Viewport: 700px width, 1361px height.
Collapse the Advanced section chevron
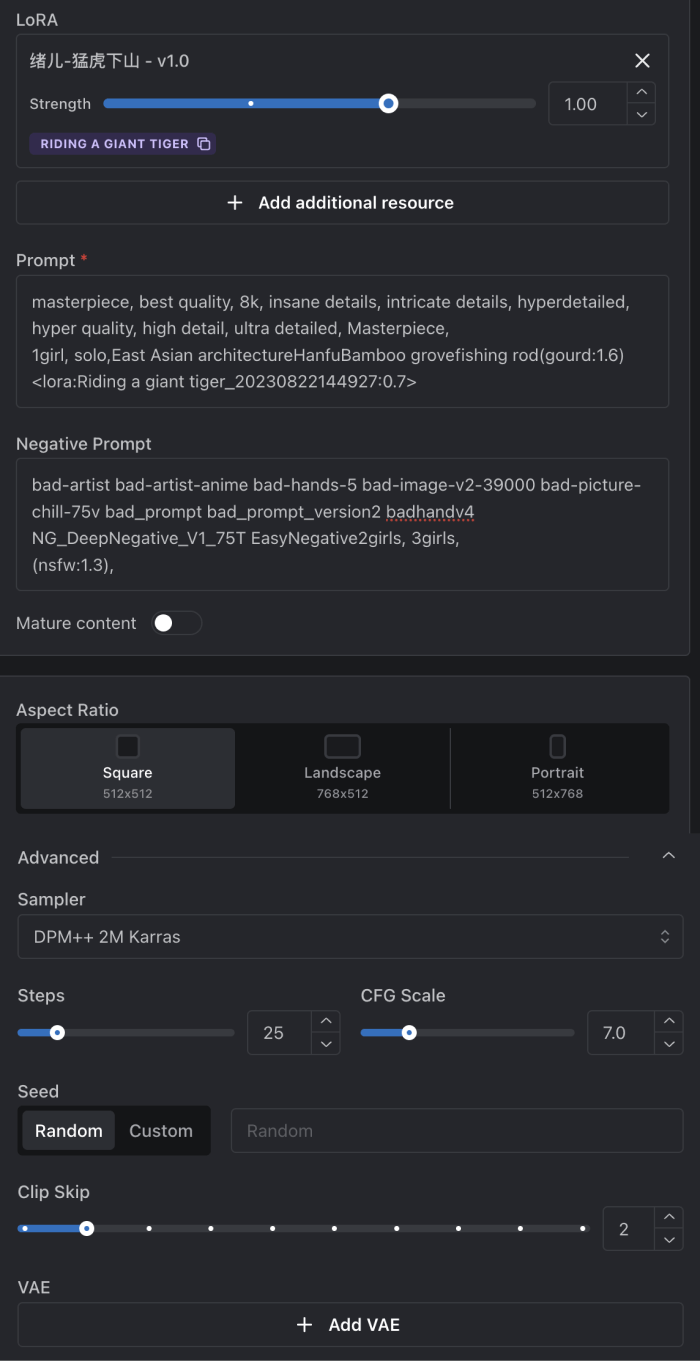click(669, 856)
